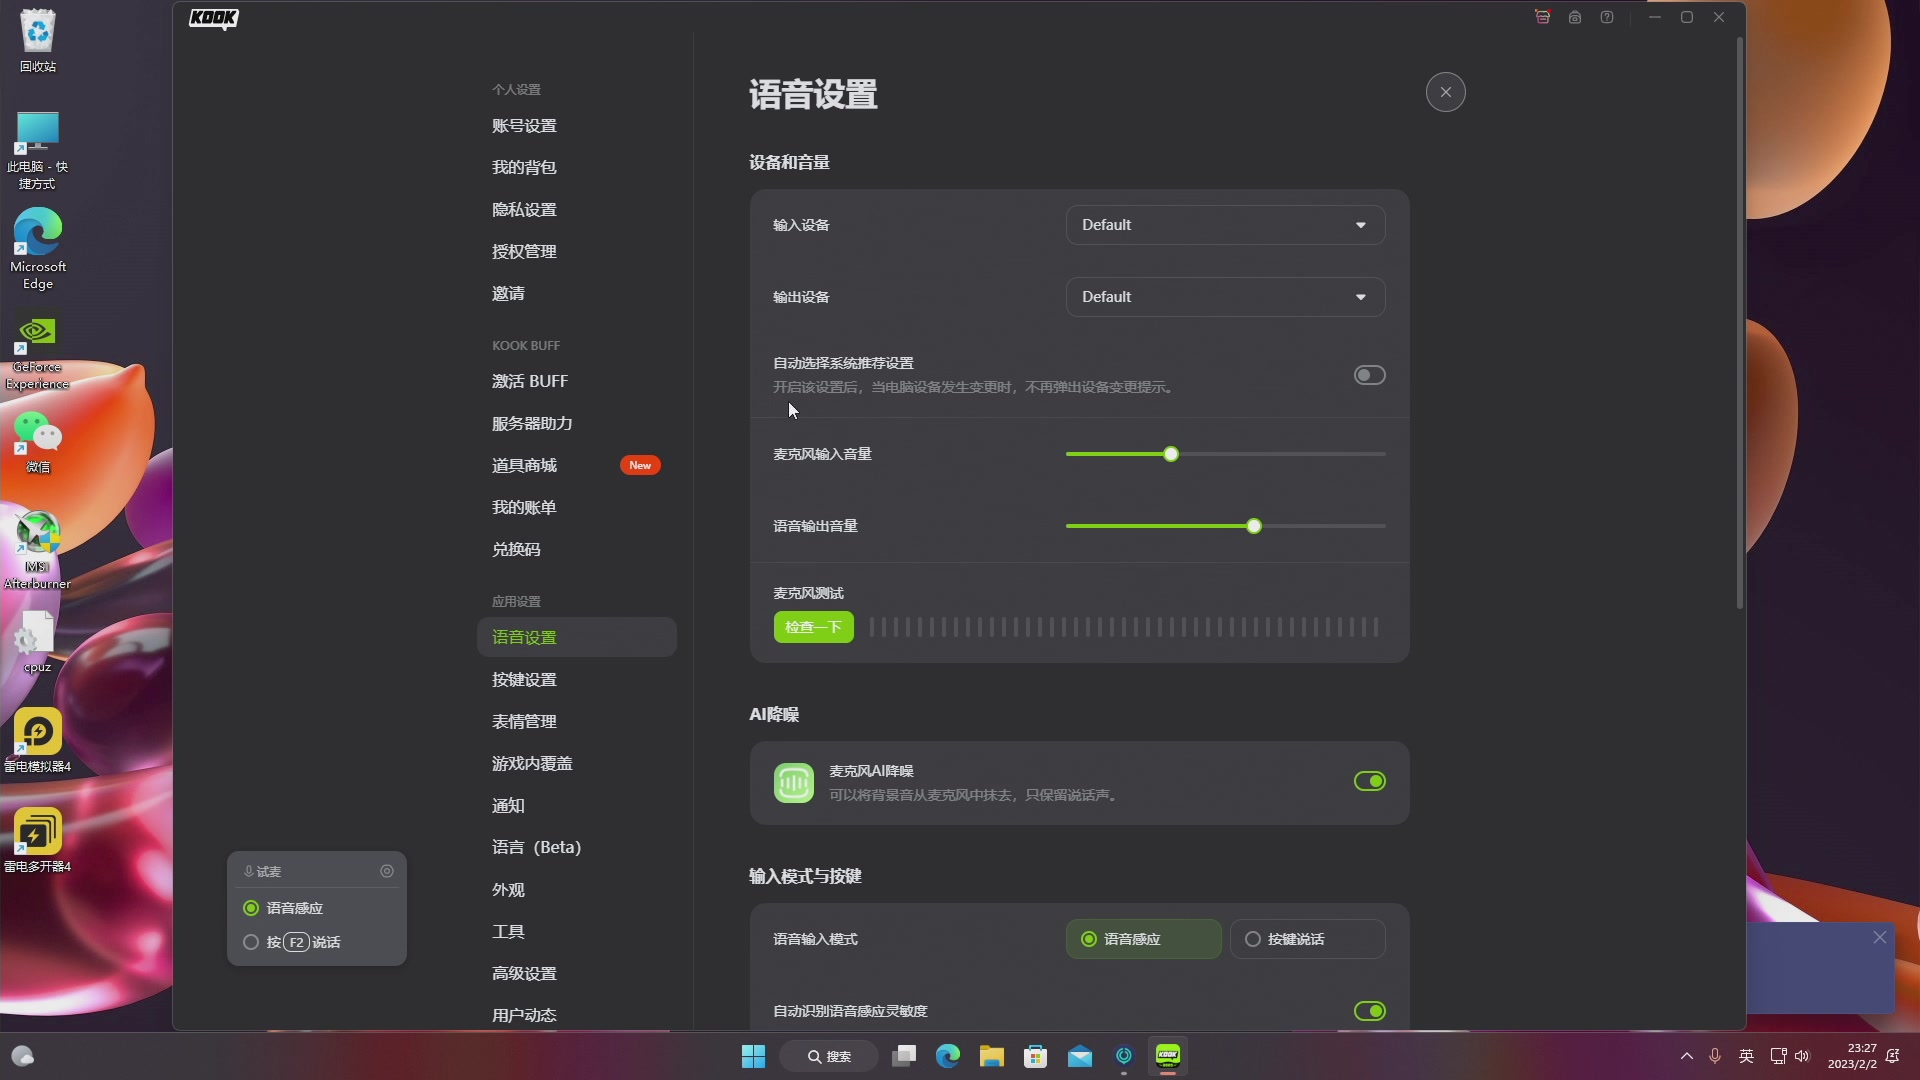
Task: Open the help question mark icon
Action: click(x=1607, y=17)
